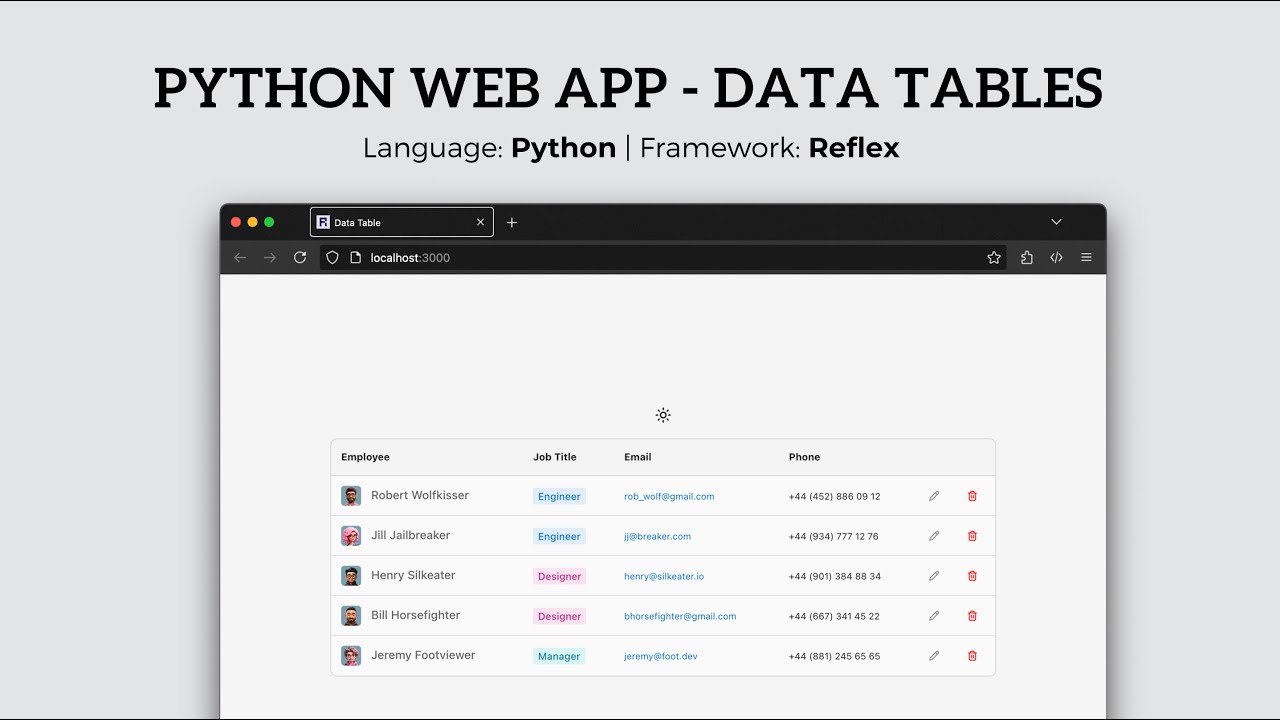This screenshot has width=1280, height=720.
Task: Open the browser hamburger menu
Action: point(1086,258)
